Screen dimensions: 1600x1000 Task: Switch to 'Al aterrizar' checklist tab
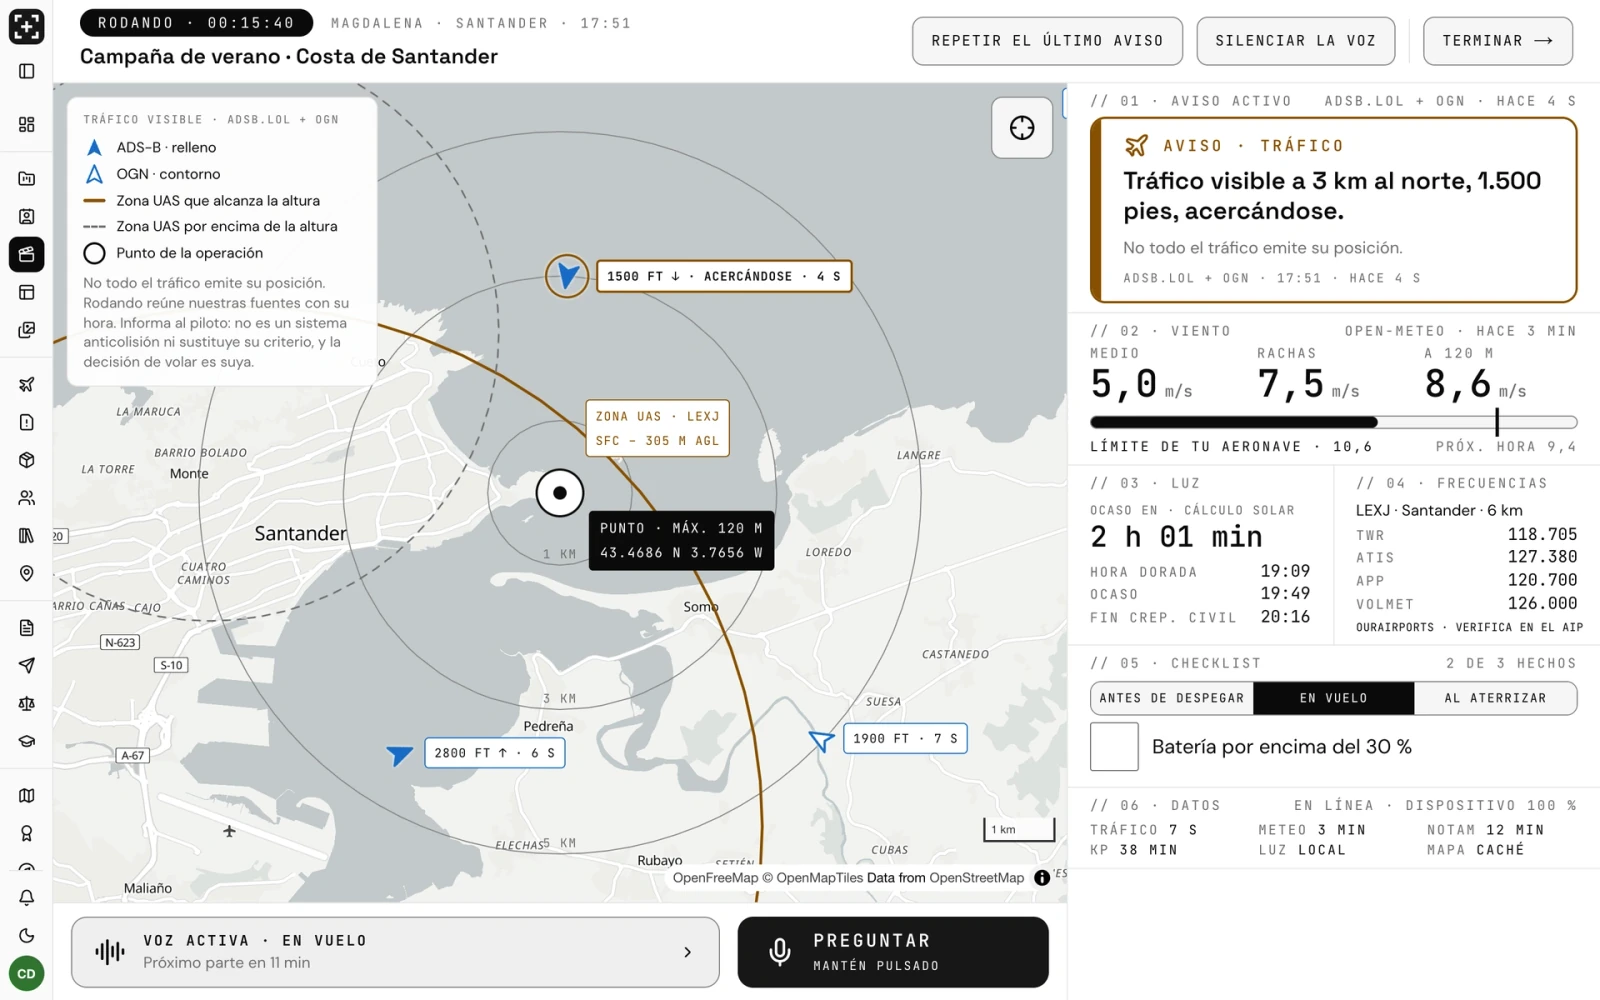1495,698
